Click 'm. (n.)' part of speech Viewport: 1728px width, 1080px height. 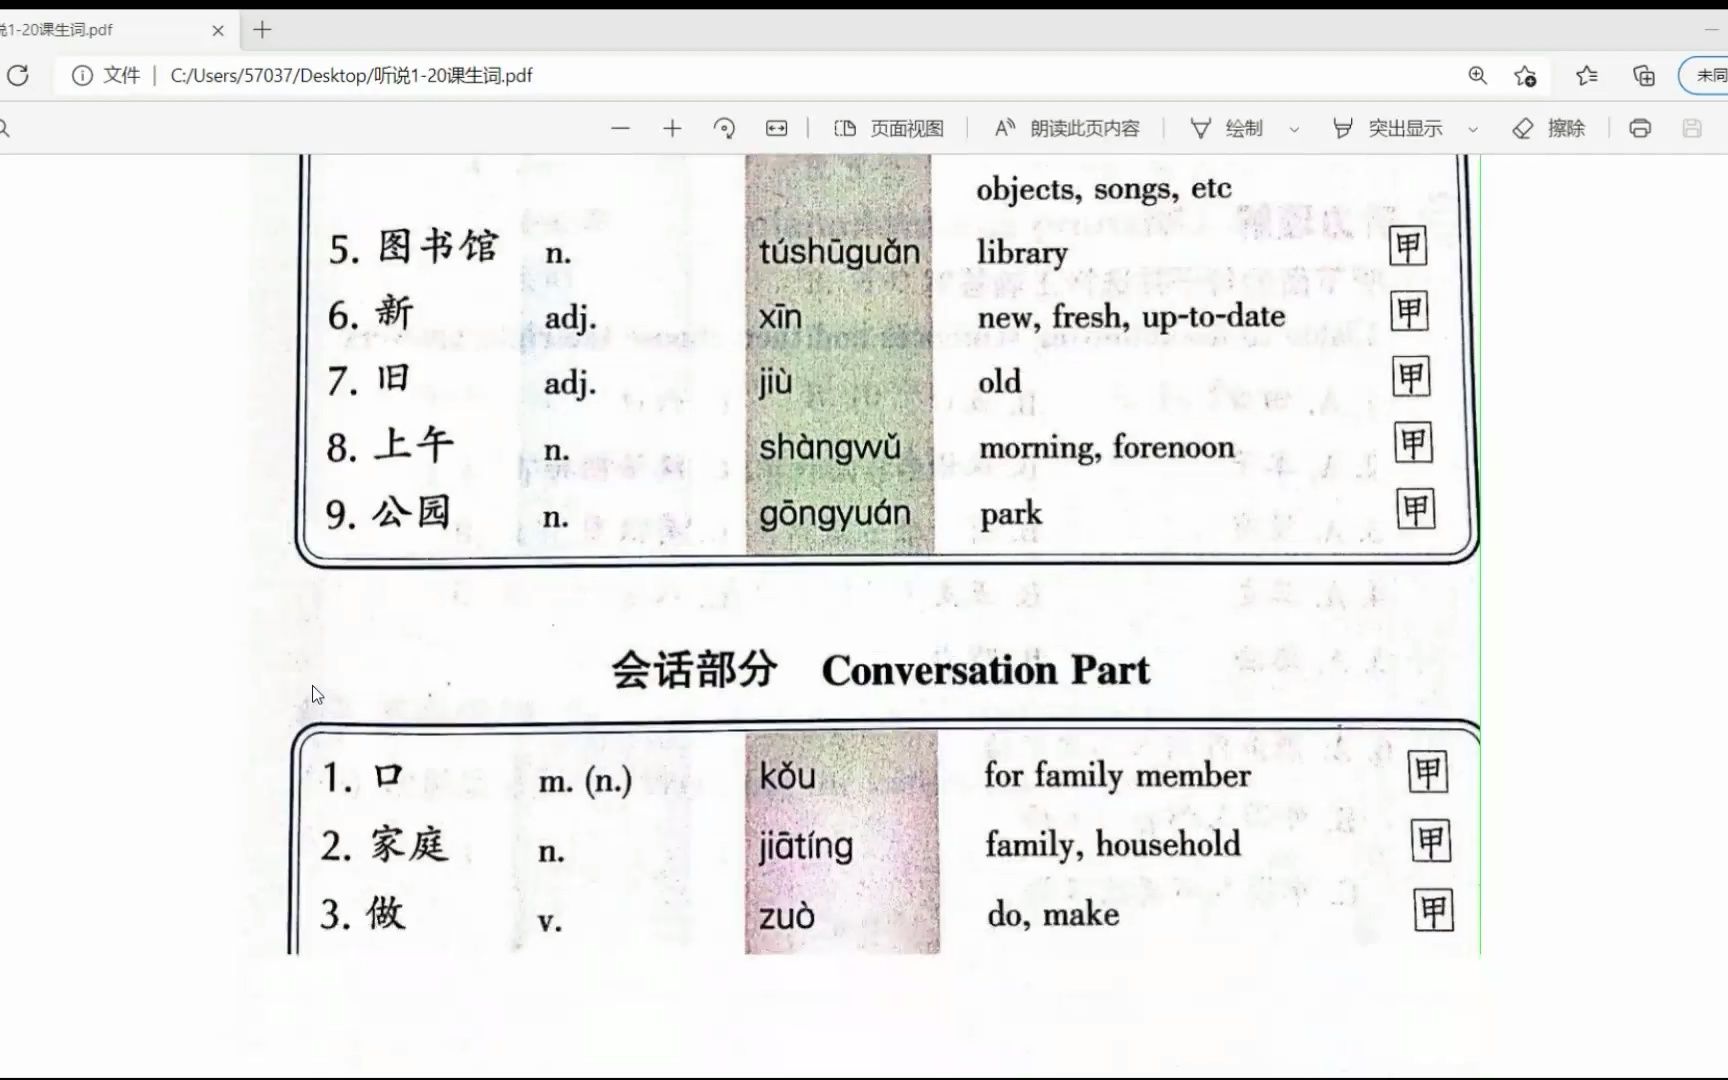pos(585,781)
